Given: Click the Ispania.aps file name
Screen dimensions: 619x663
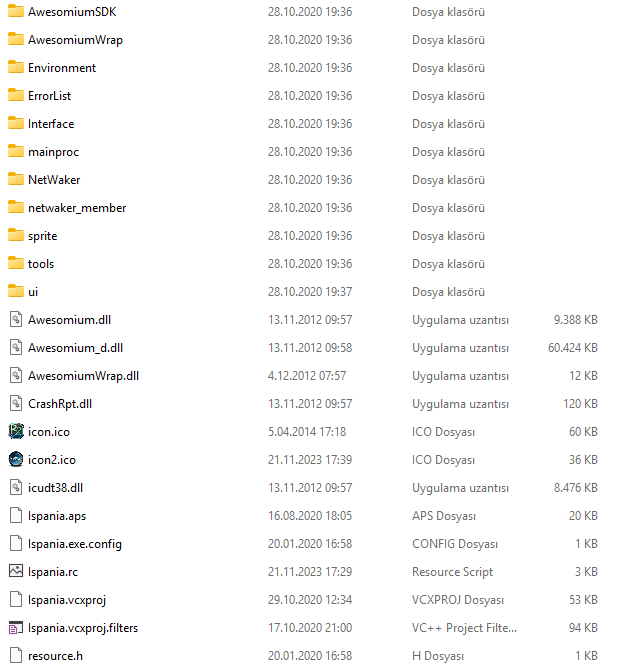Looking at the screenshot, I should point(57,516).
